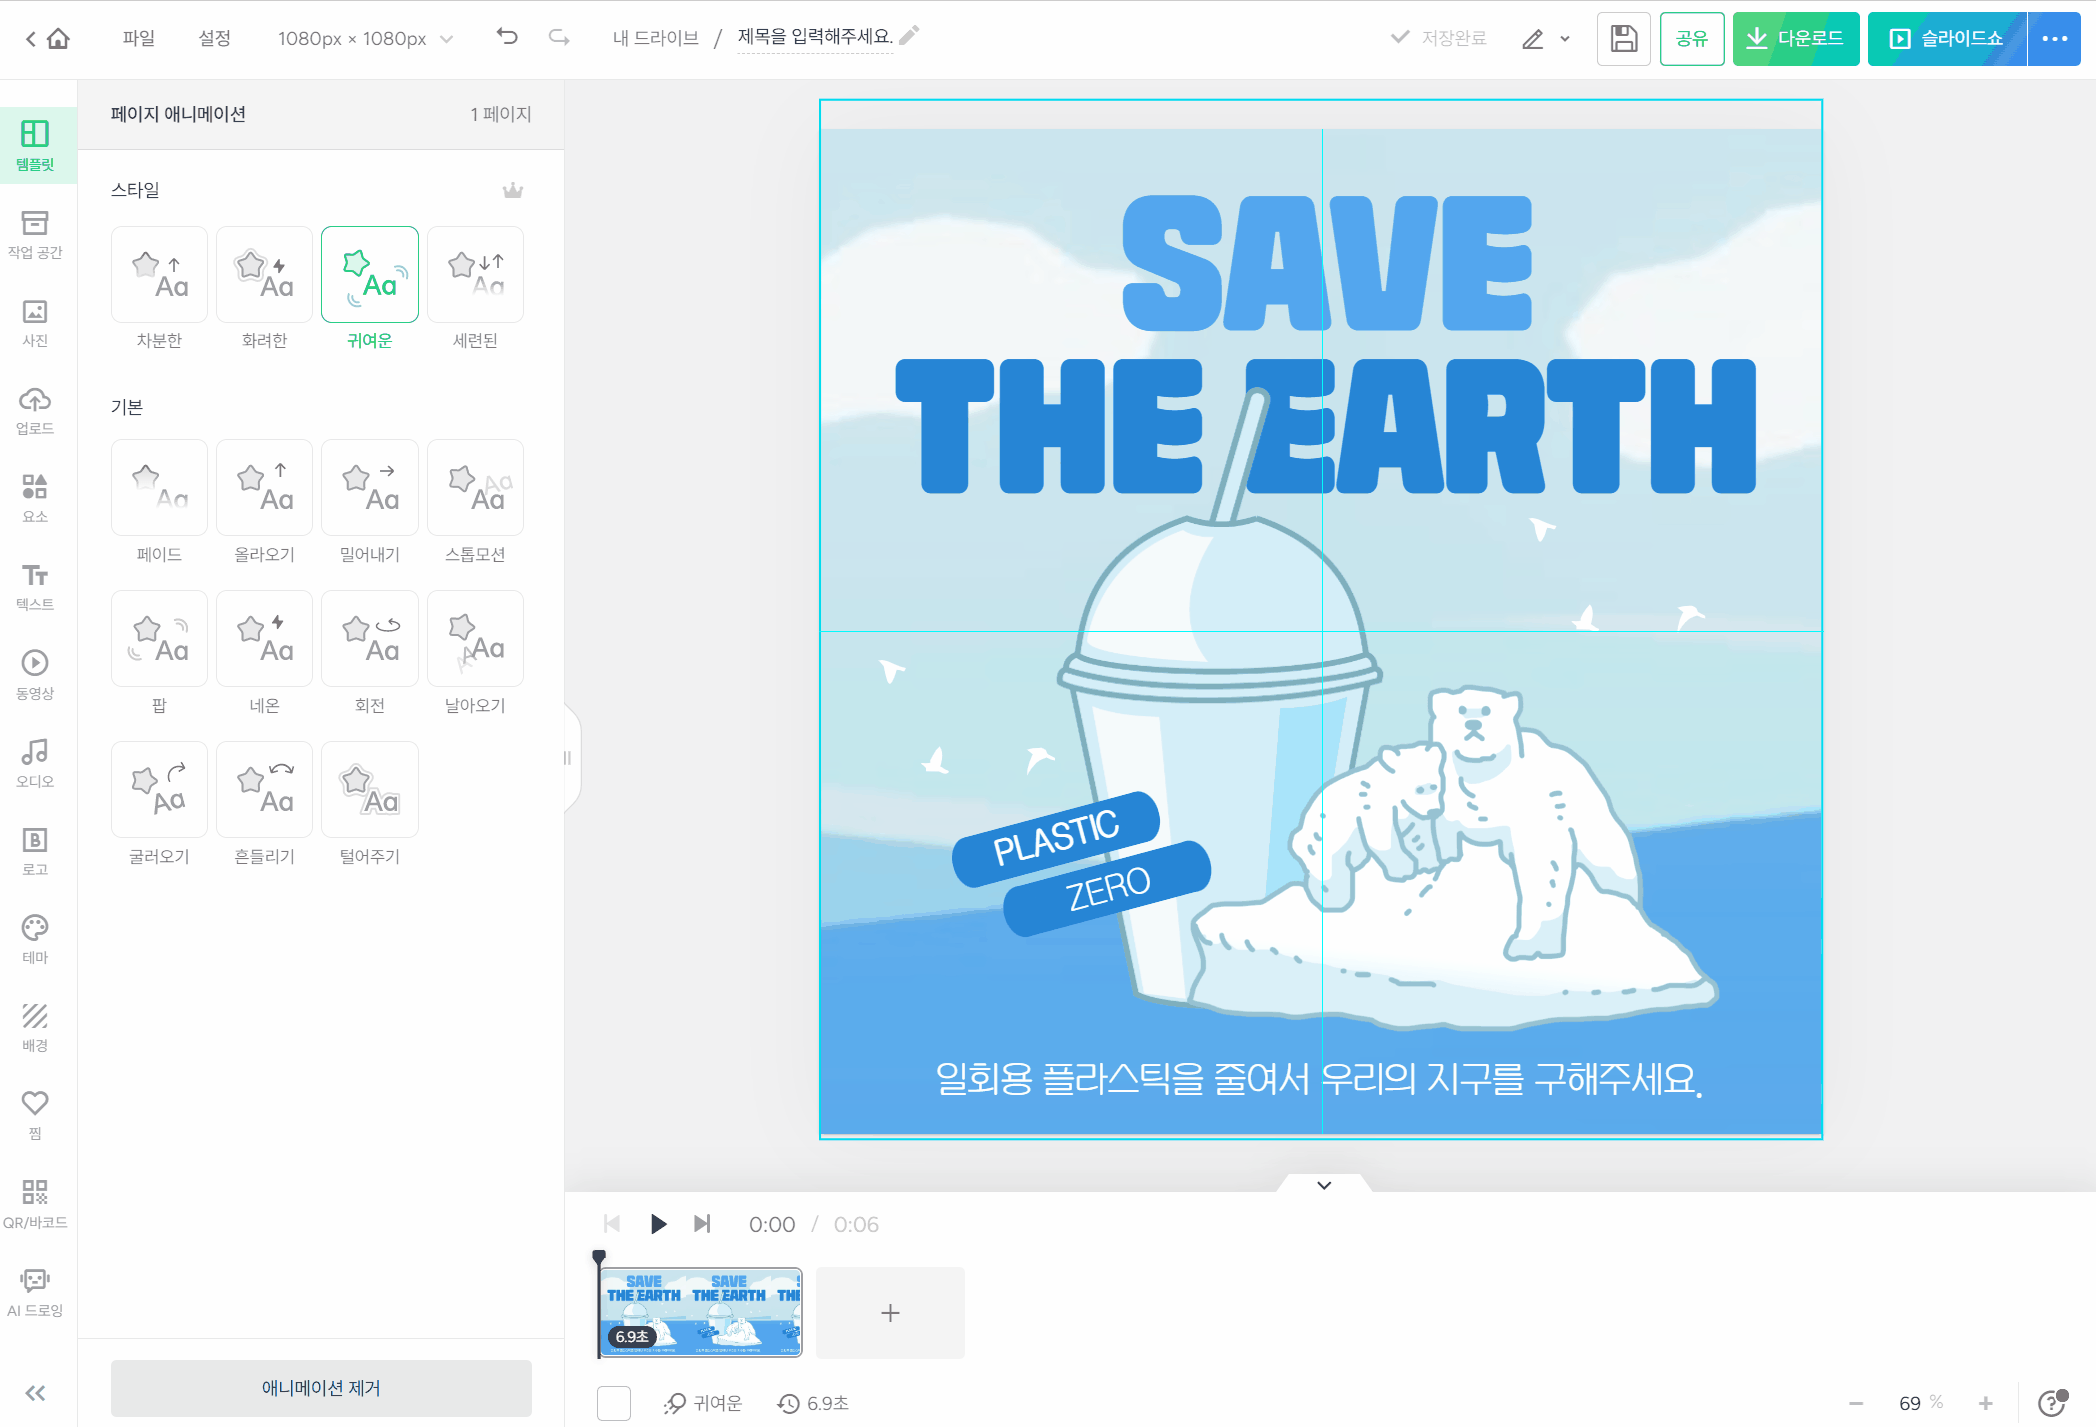Click the premium crown icon
The image size is (2096, 1427).
(x=513, y=190)
